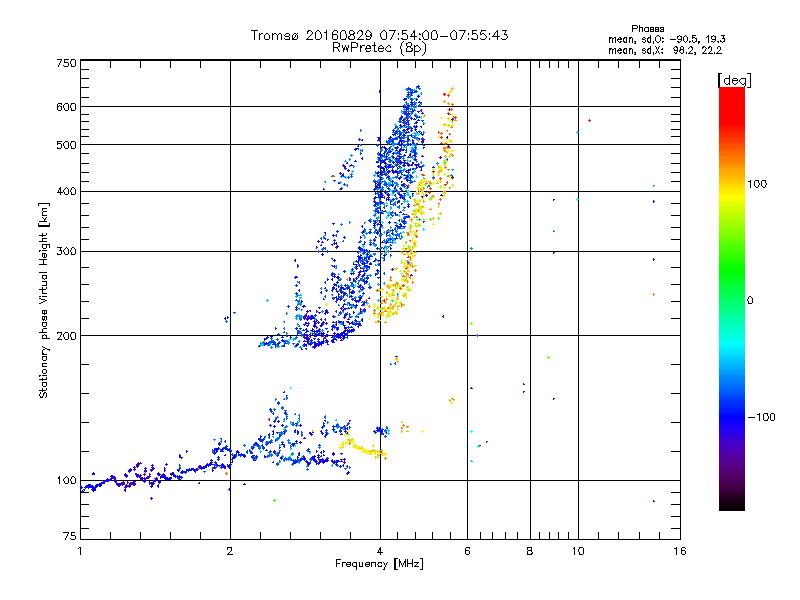Click the y-axis '200' tick label
Image resolution: width=800 pixels, height=600 pixels.
(66, 336)
